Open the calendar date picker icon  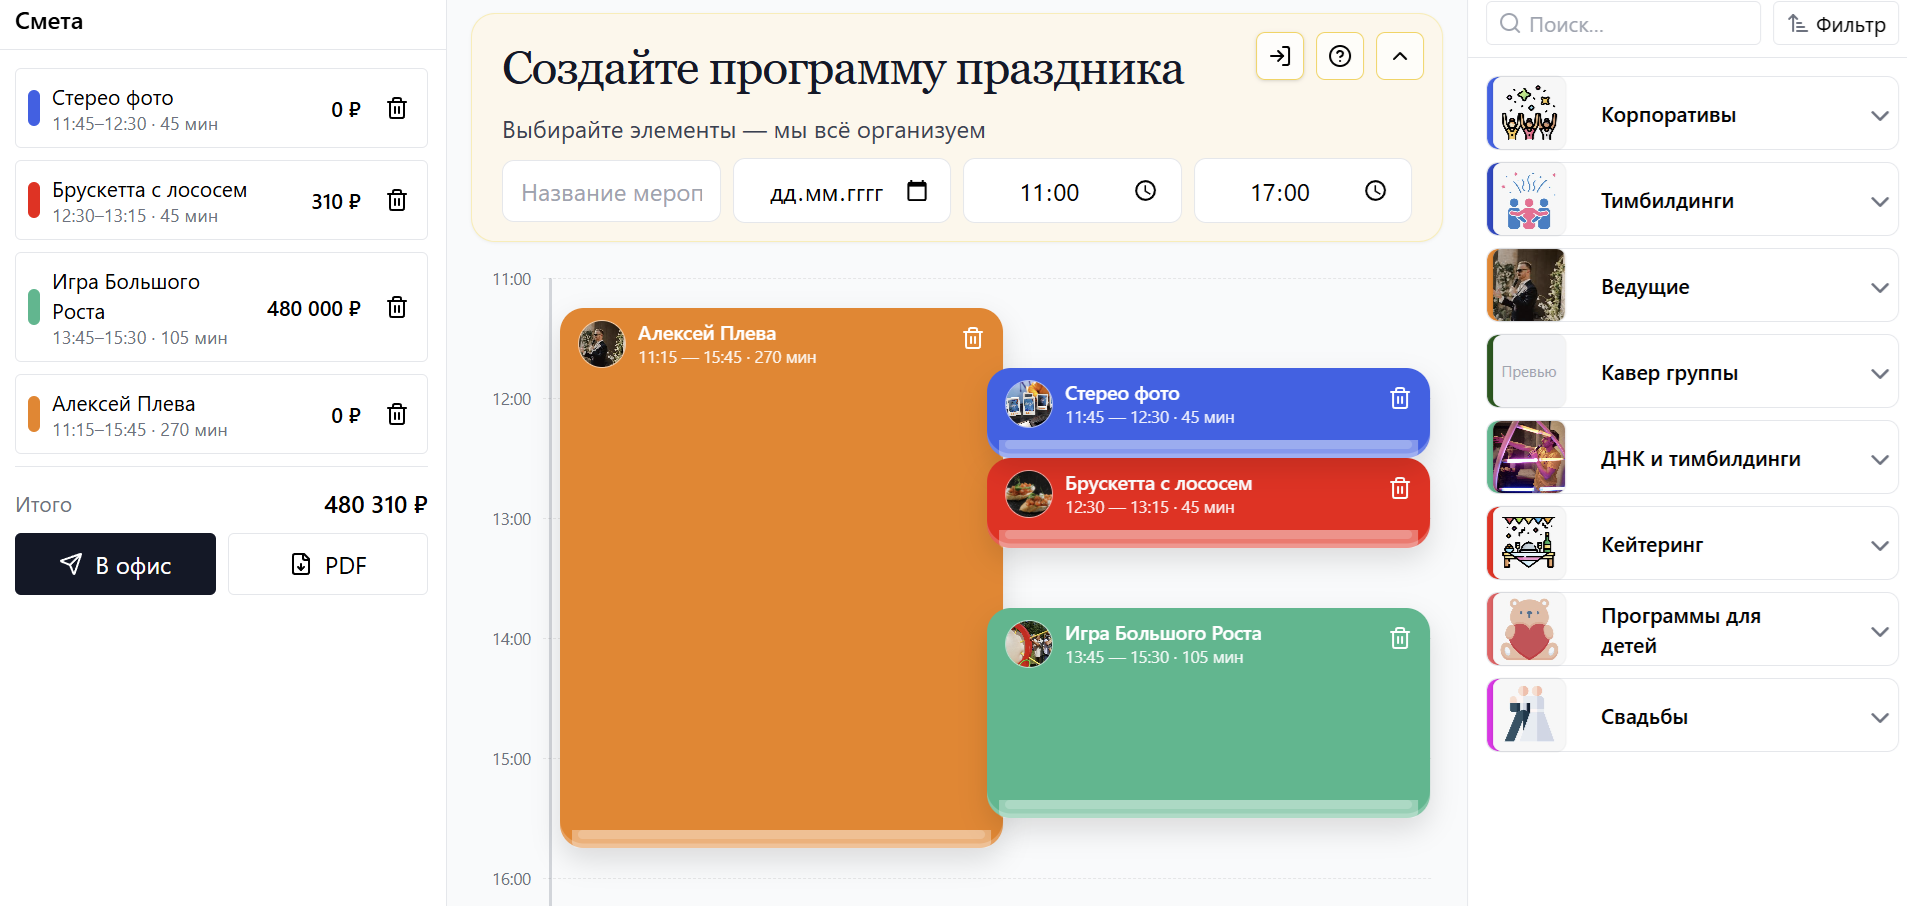tap(917, 191)
